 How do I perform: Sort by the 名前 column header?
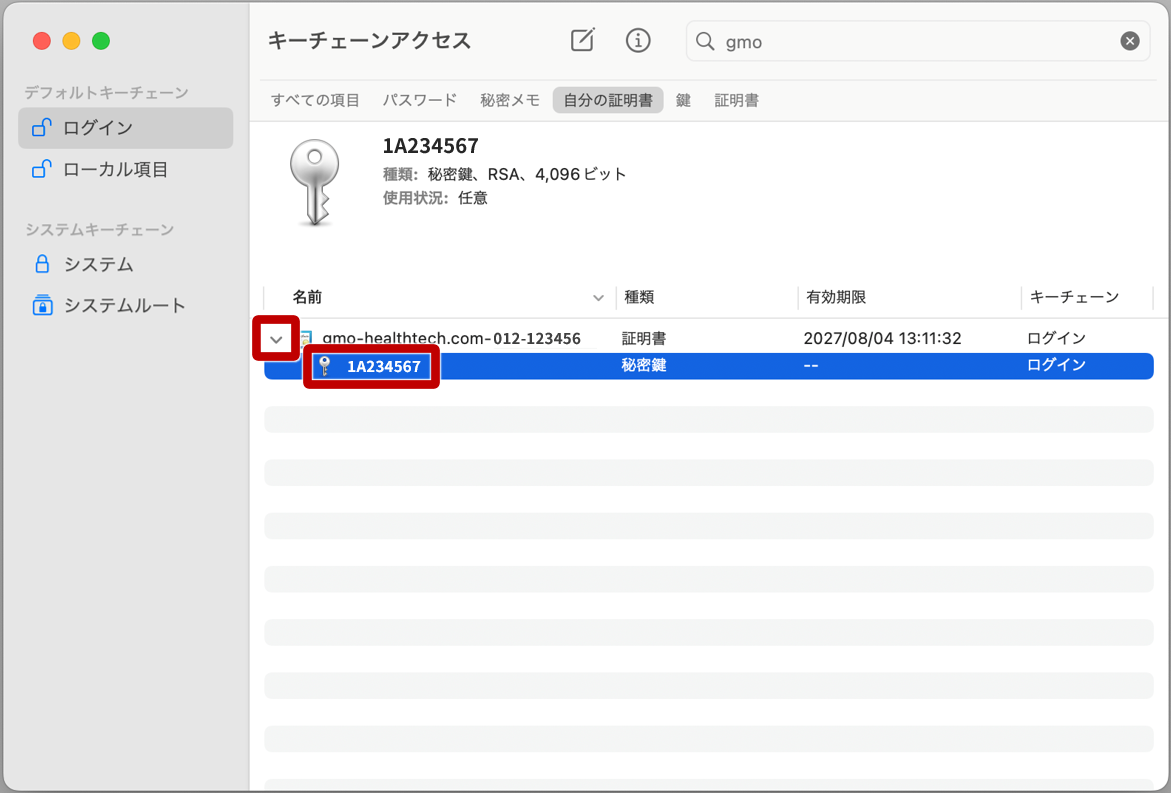(x=307, y=297)
